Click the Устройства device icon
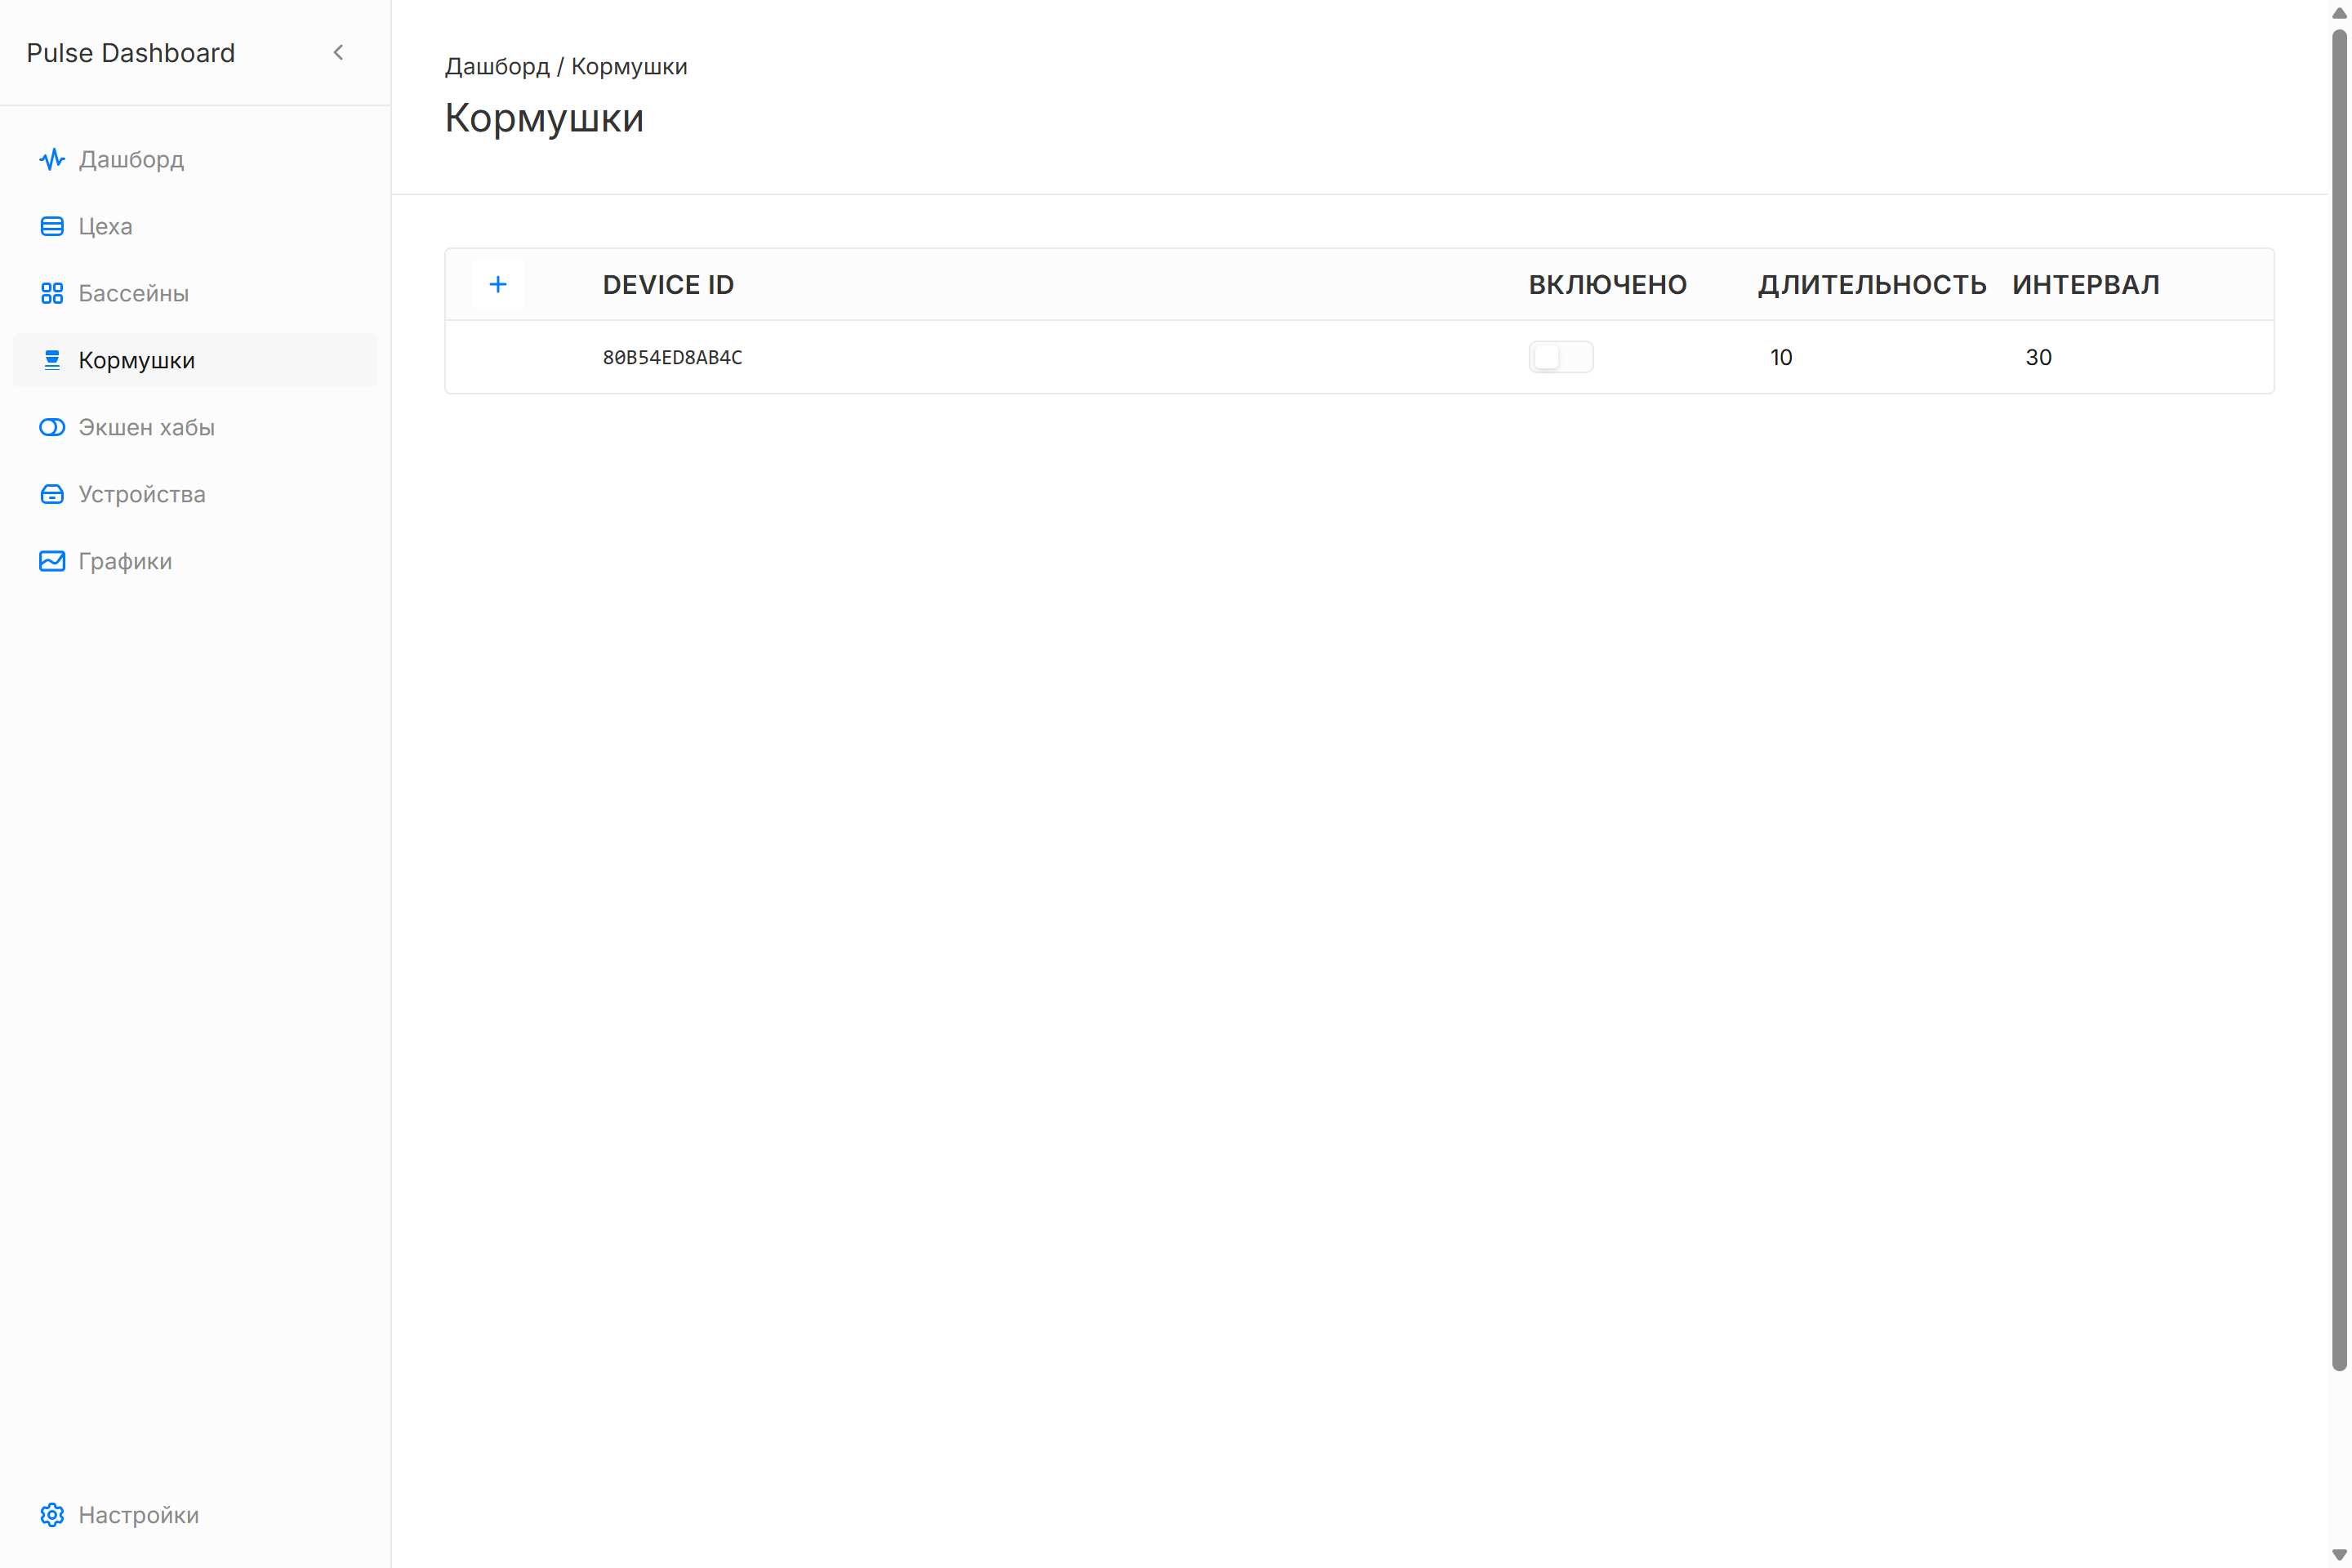Screen dimensions: 2352x1568 coord(52,494)
